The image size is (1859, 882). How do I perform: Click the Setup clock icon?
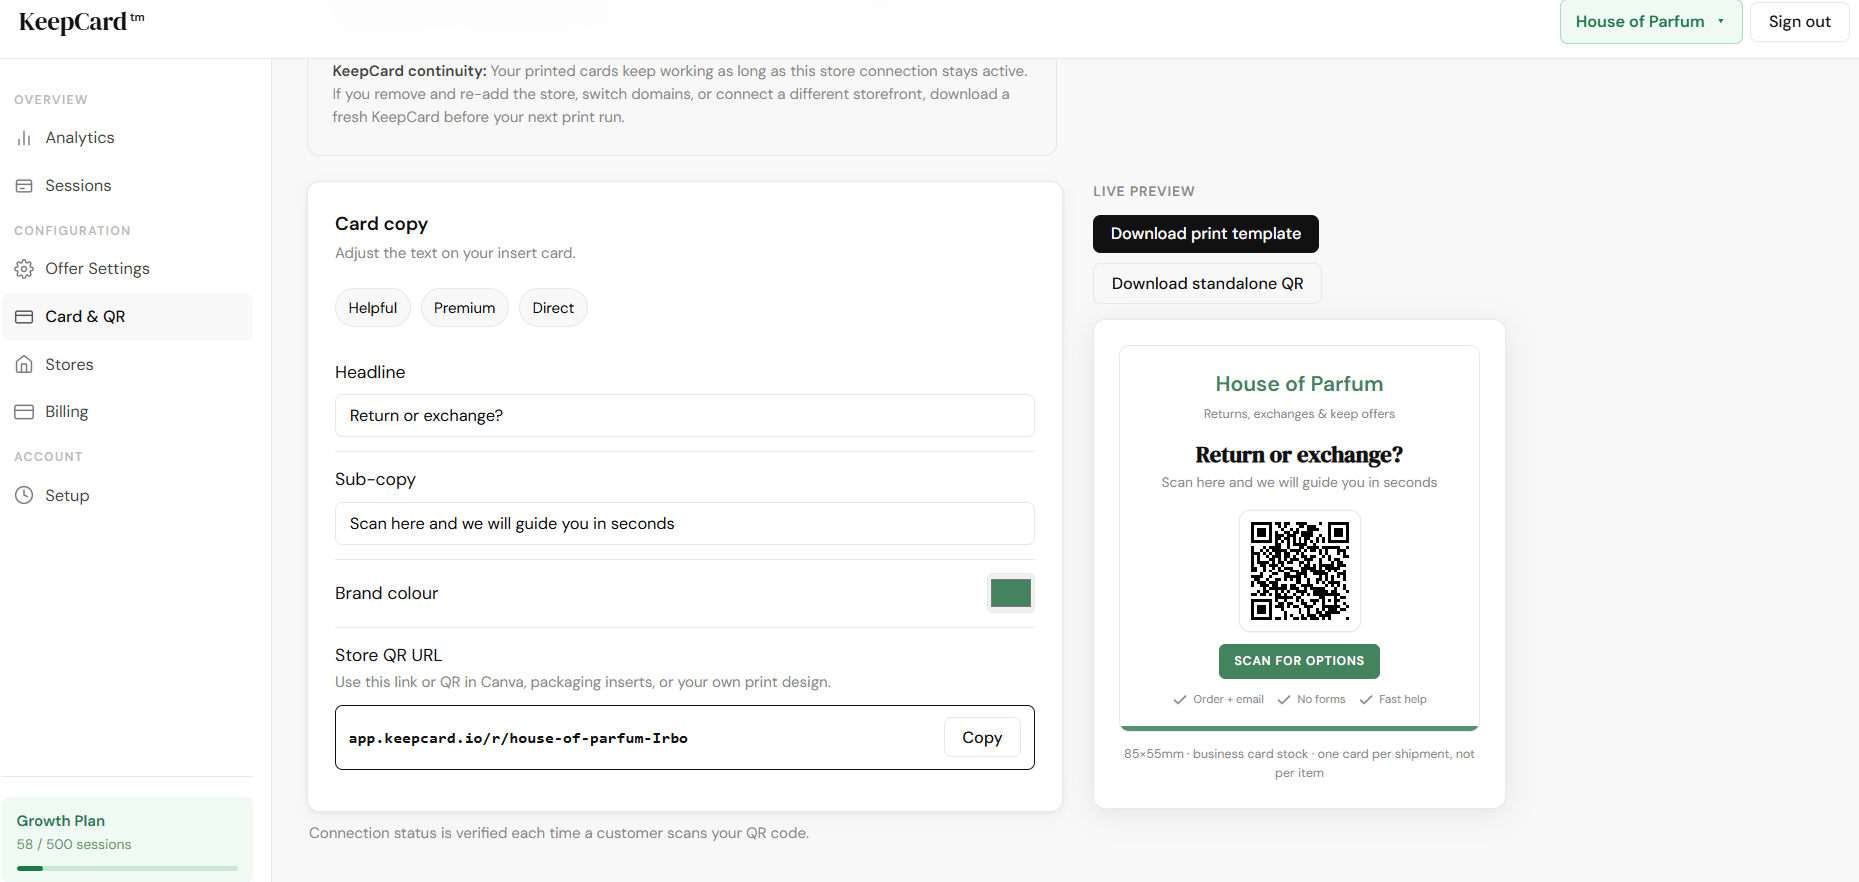click(24, 496)
